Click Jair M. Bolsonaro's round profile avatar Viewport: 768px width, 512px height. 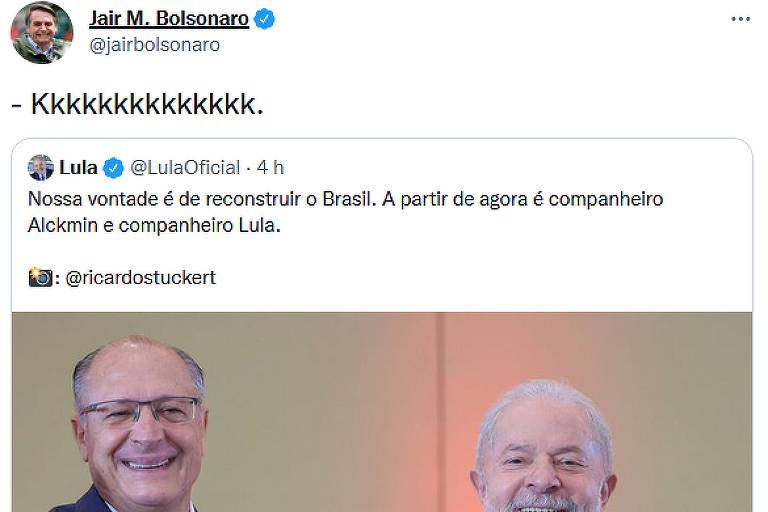[42, 32]
